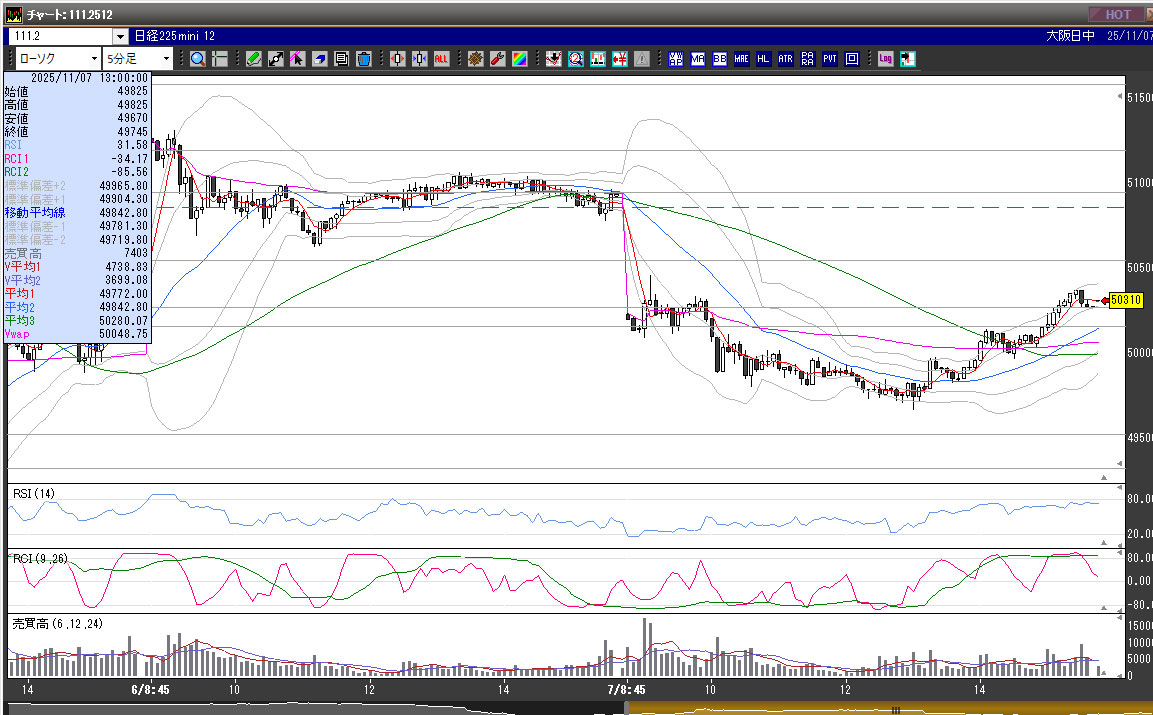
Task: Select the eraser tool icon
Action: pyautogui.click(x=320, y=59)
